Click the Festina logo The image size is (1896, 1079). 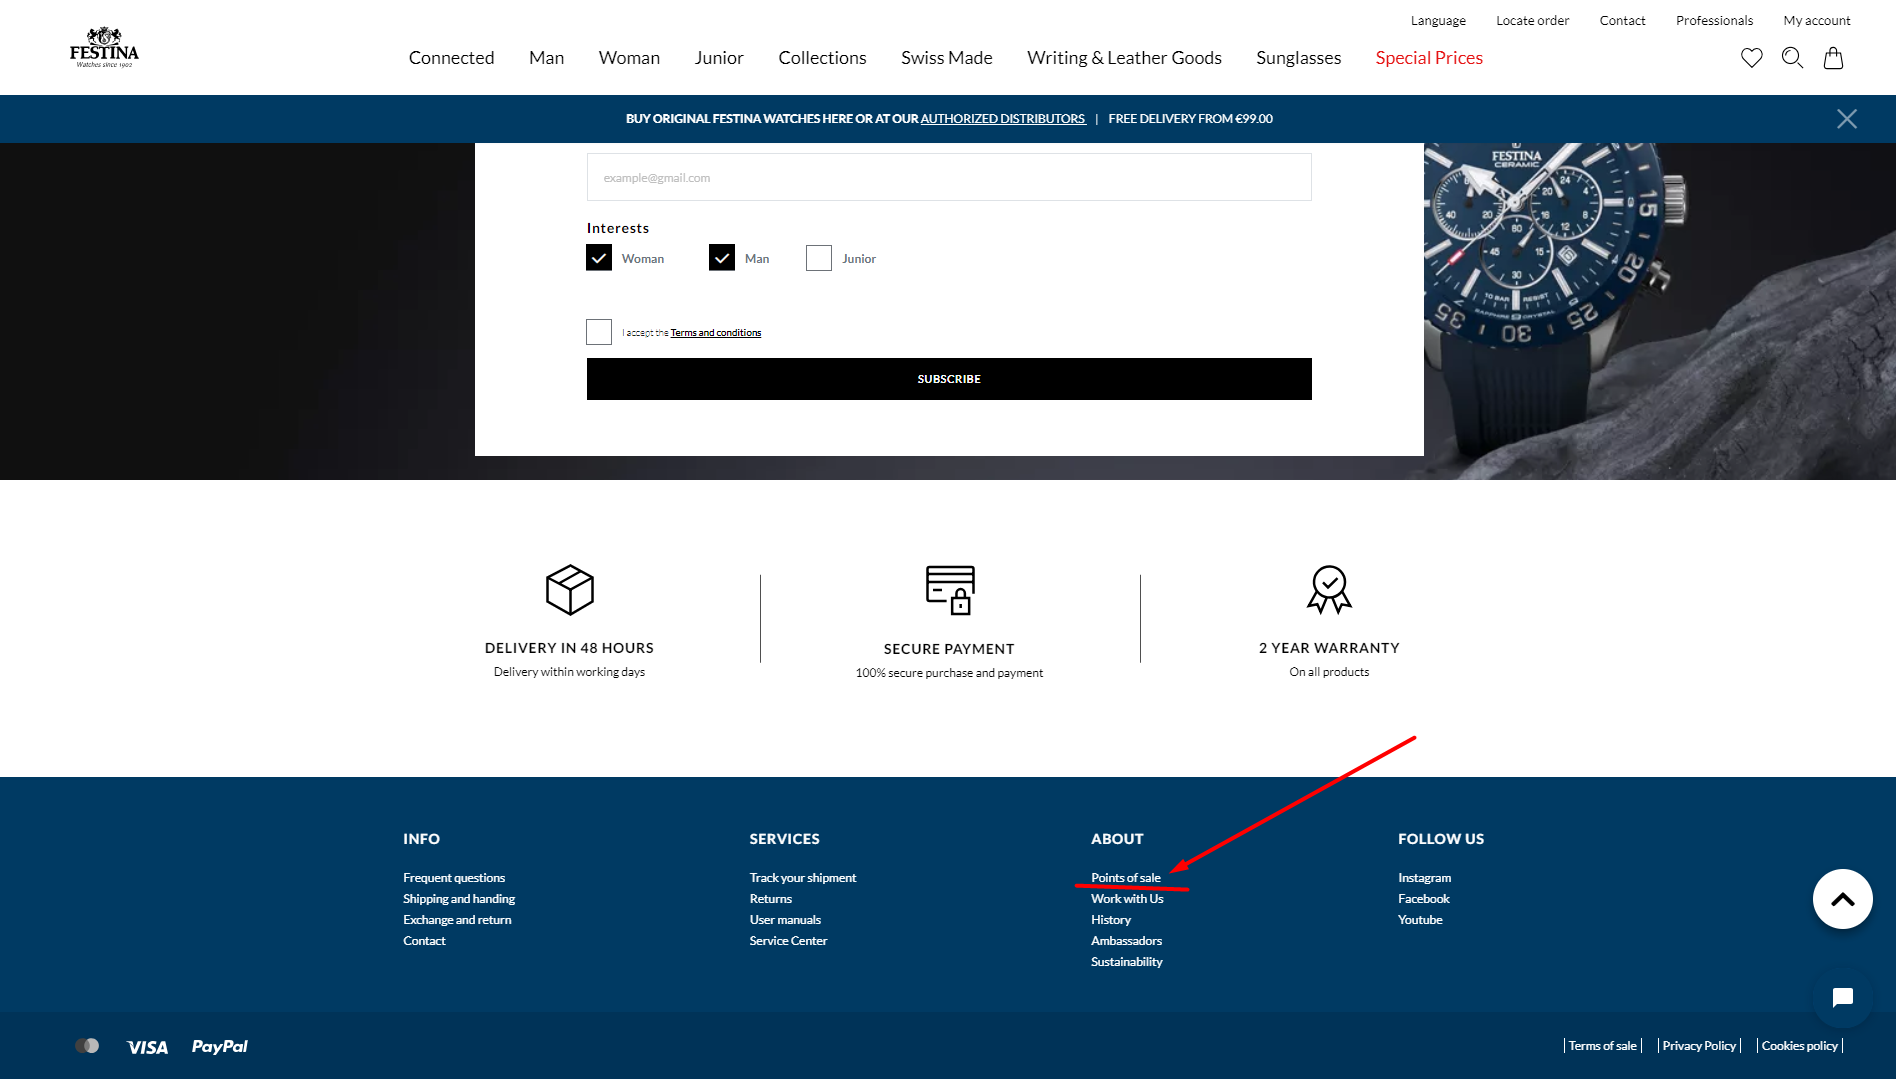click(104, 48)
